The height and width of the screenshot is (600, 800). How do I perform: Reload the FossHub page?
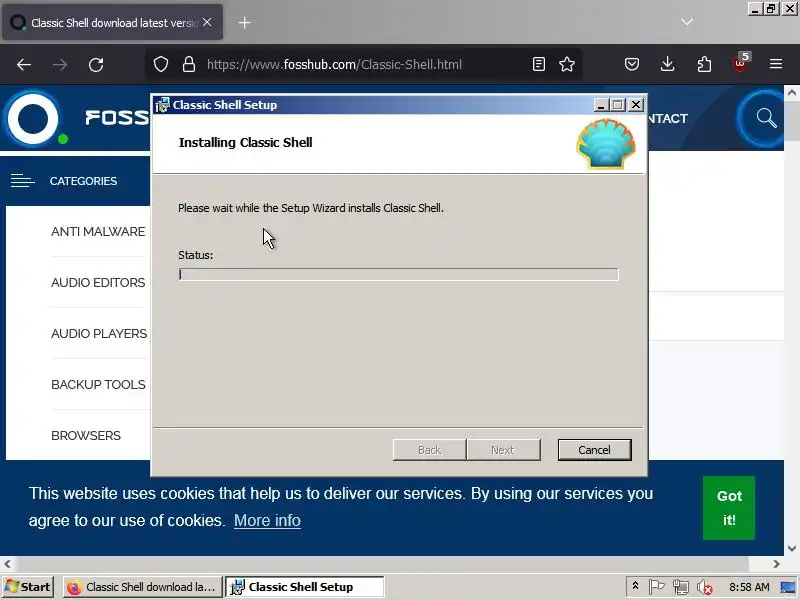point(96,65)
